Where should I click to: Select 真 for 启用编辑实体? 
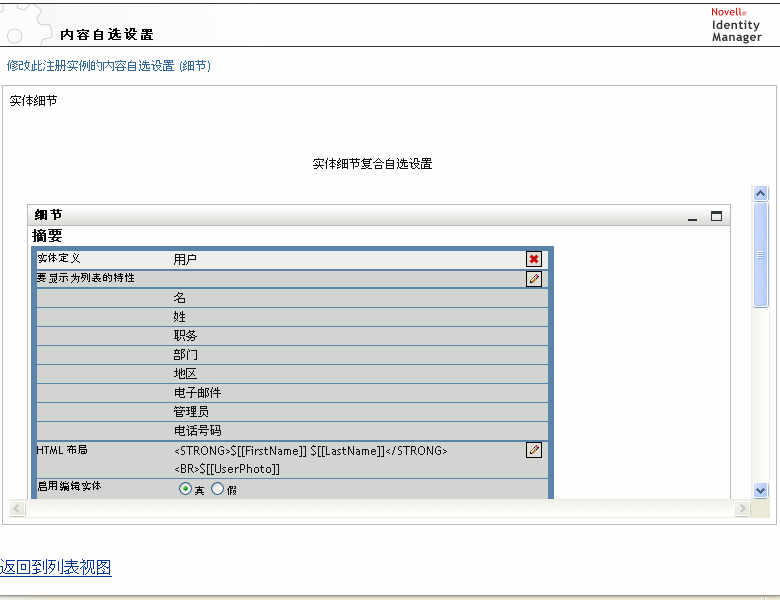coord(185,489)
